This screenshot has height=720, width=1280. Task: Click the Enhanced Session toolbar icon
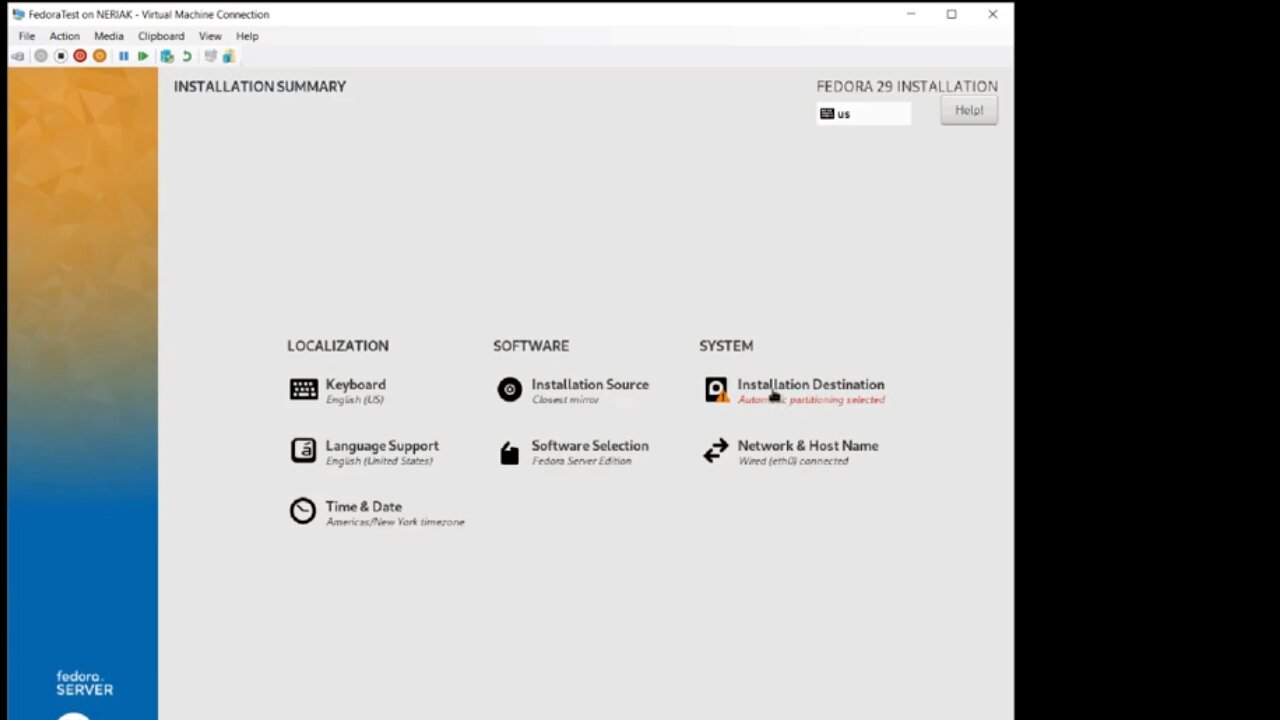point(210,56)
